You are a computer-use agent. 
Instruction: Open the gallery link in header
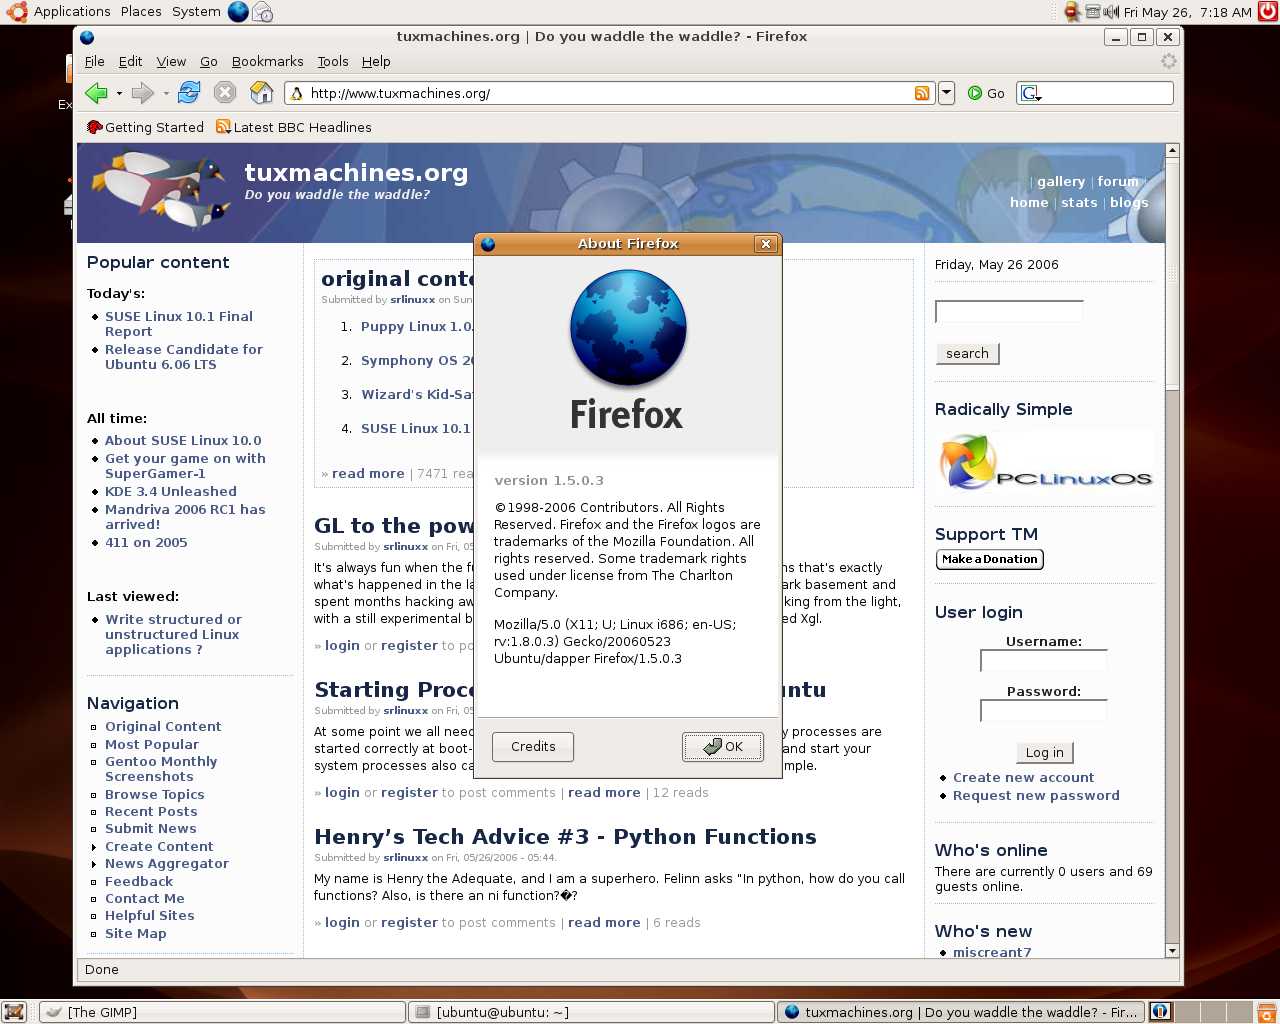(x=1061, y=182)
